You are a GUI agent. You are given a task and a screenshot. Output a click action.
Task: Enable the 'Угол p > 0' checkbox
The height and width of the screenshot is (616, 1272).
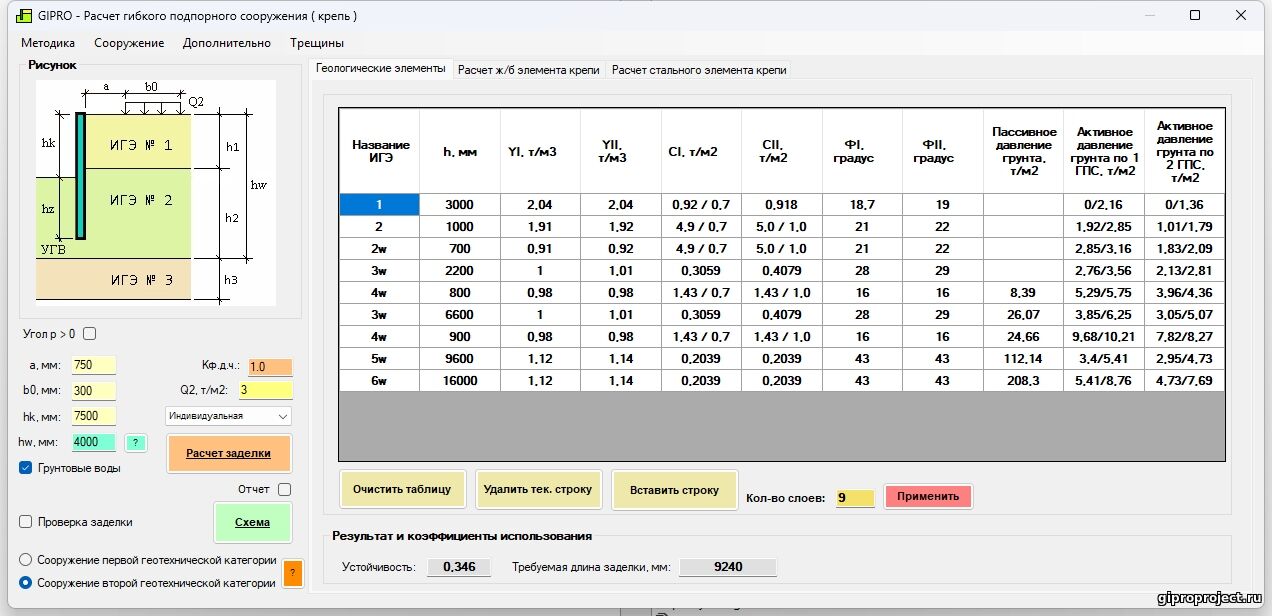pos(90,334)
